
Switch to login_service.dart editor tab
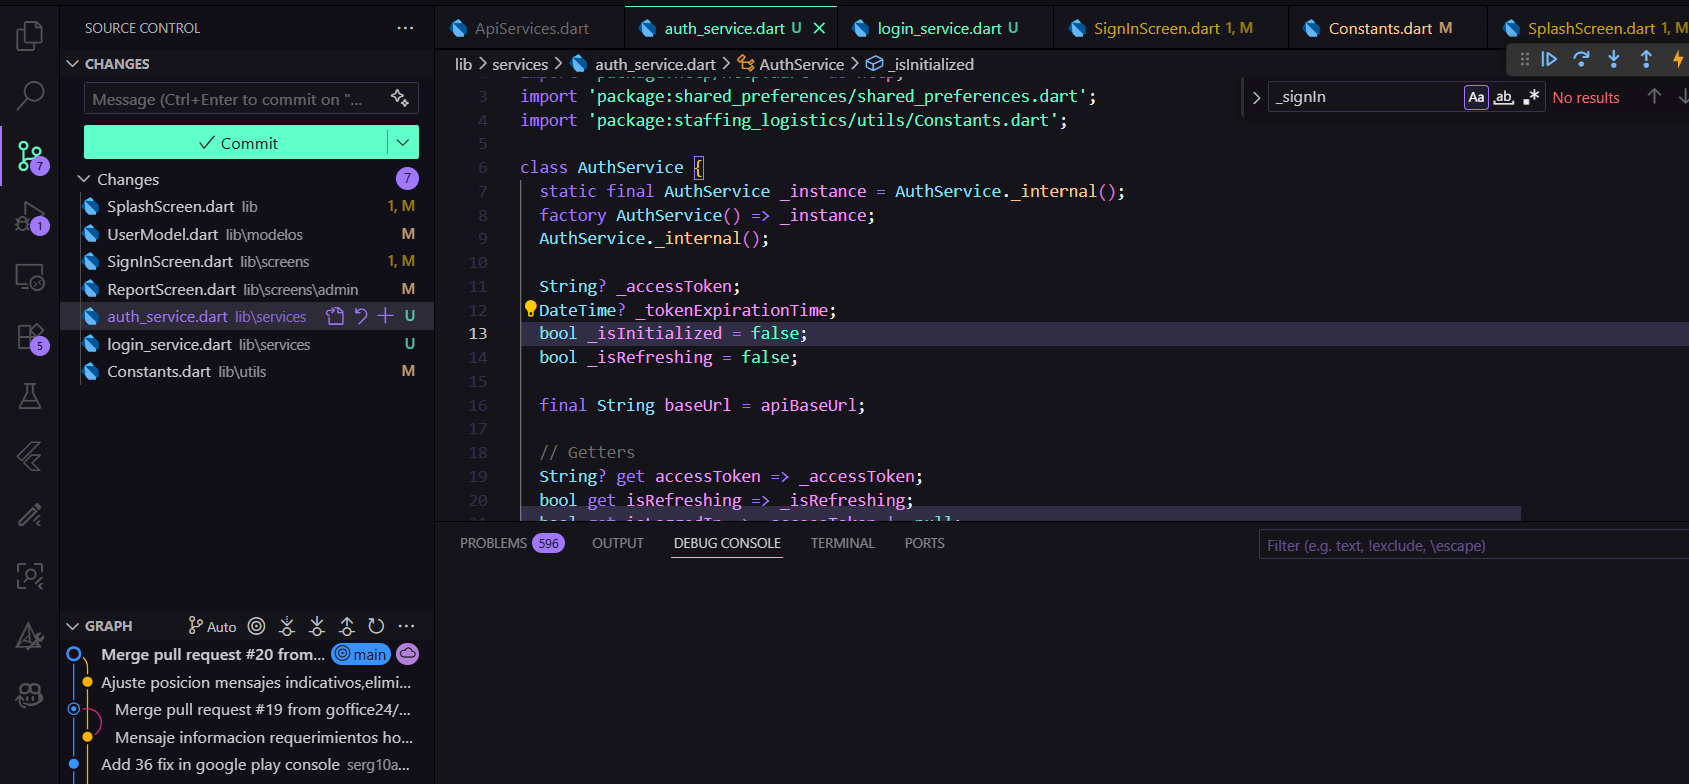click(939, 28)
